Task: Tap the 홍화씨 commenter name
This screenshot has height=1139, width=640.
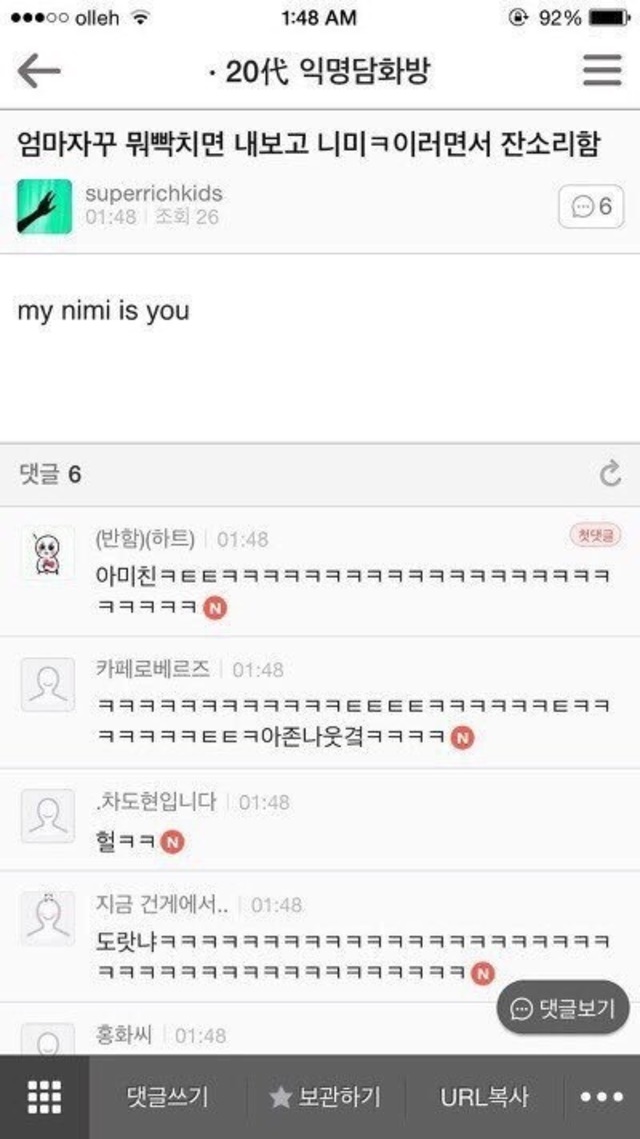Action: pyautogui.click(x=124, y=1035)
